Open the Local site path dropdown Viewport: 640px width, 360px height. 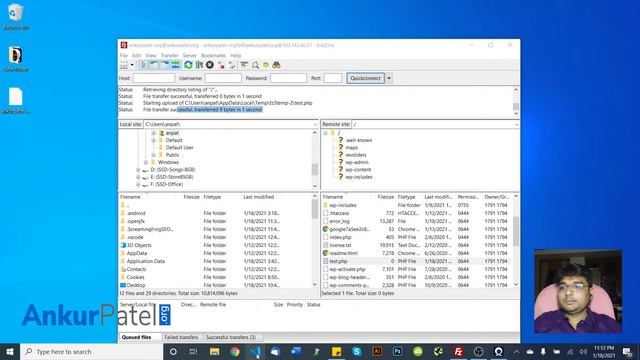click(x=315, y=124)
